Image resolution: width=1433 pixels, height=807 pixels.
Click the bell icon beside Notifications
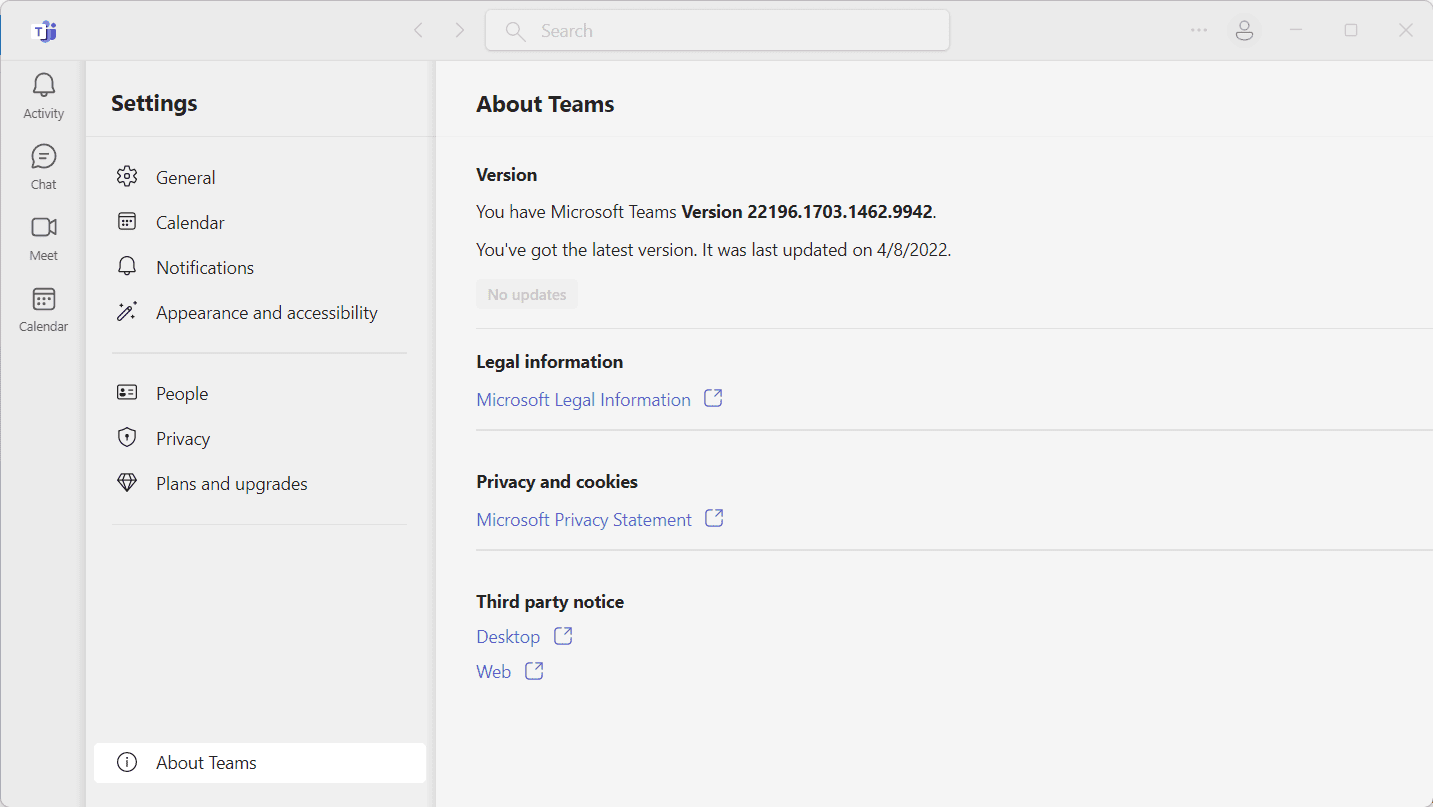point(127,267)
